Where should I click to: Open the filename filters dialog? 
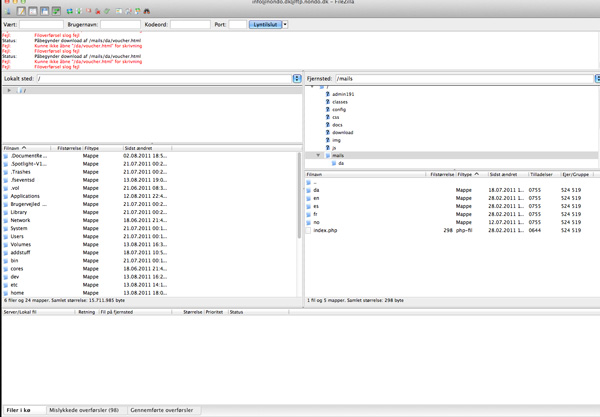click(x=119, y=11)
